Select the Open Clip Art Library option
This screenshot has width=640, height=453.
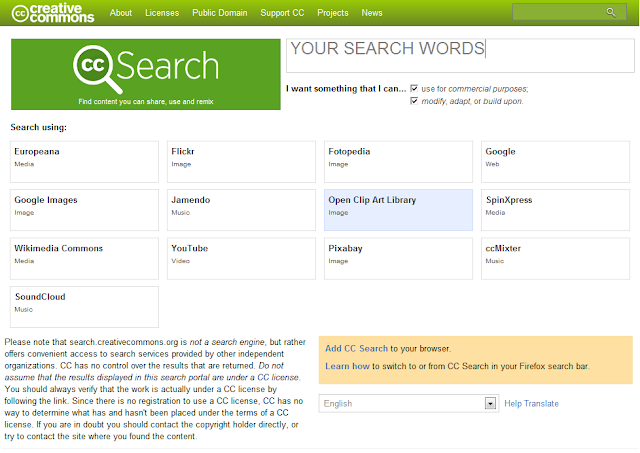tap(398, 210)
